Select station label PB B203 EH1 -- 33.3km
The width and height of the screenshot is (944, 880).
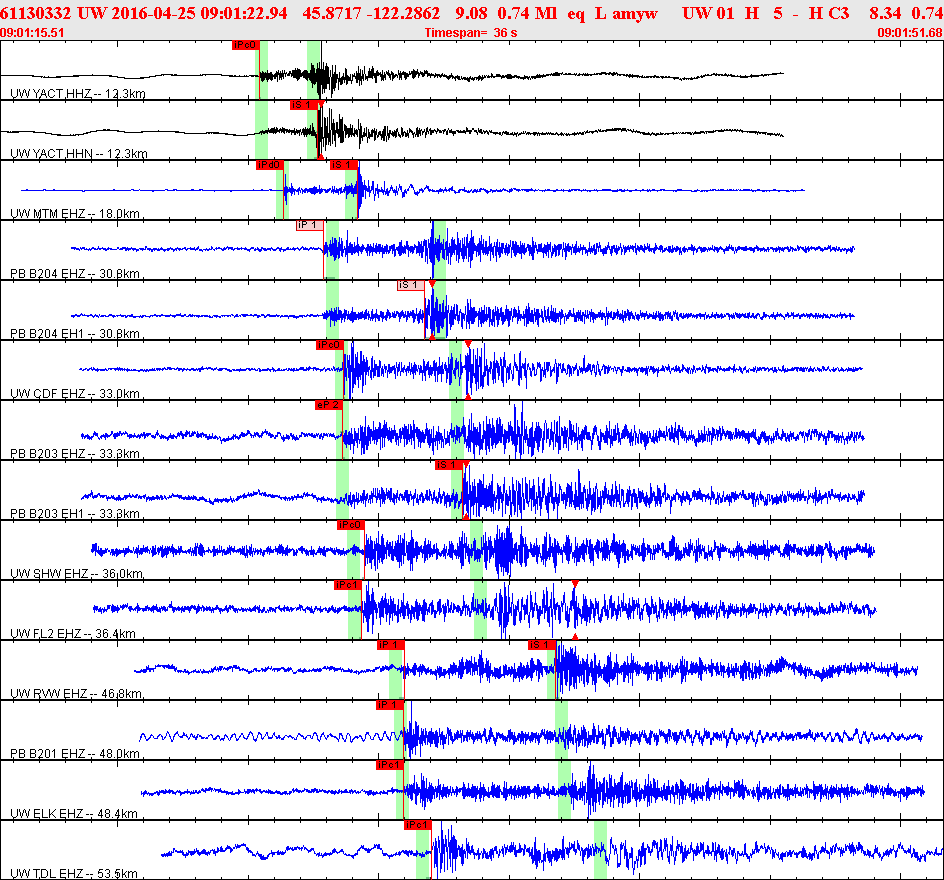tap(75, 514)
